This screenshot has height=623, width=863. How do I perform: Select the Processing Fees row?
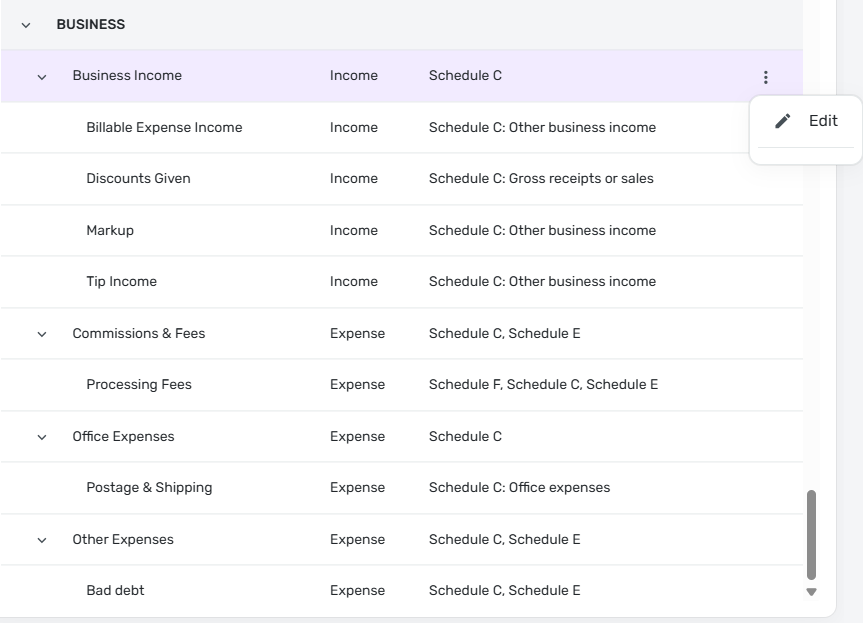tap(139, 385)
